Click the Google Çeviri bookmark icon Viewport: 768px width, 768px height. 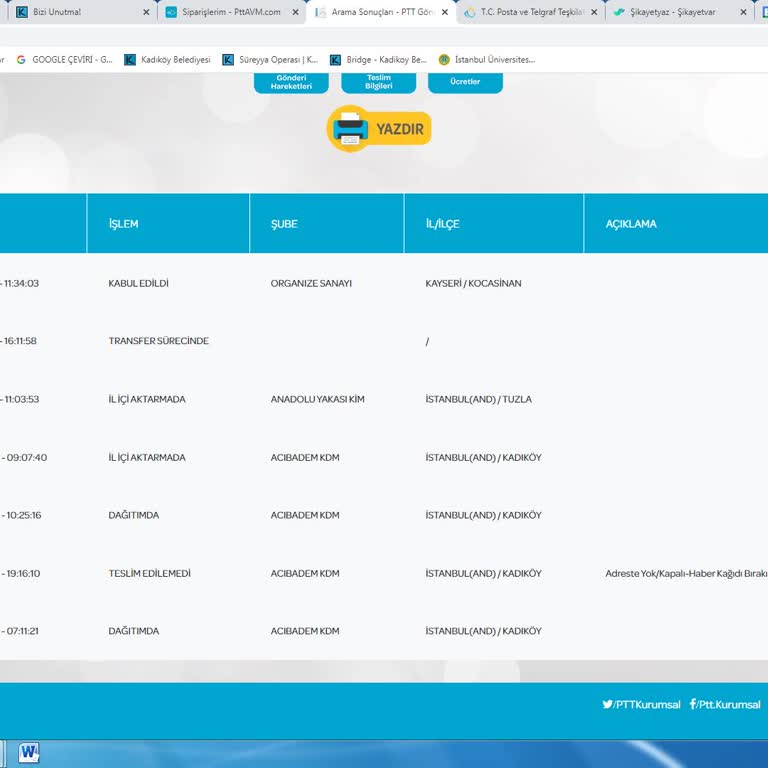(x=21, y=60)
